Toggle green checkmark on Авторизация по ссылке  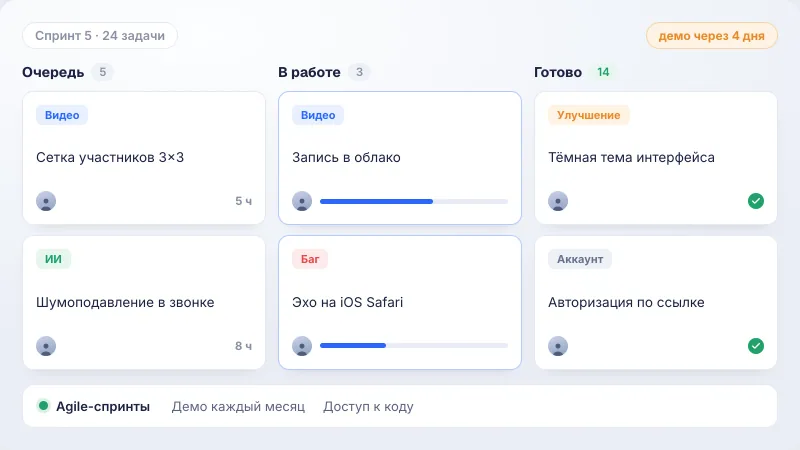(756, 346)
